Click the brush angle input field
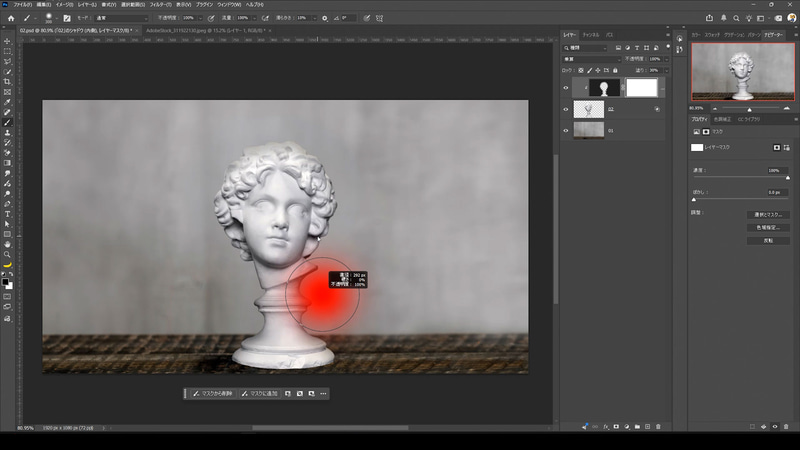The width and height of the screenshot is (800, 450). click(x=348, y=18)
